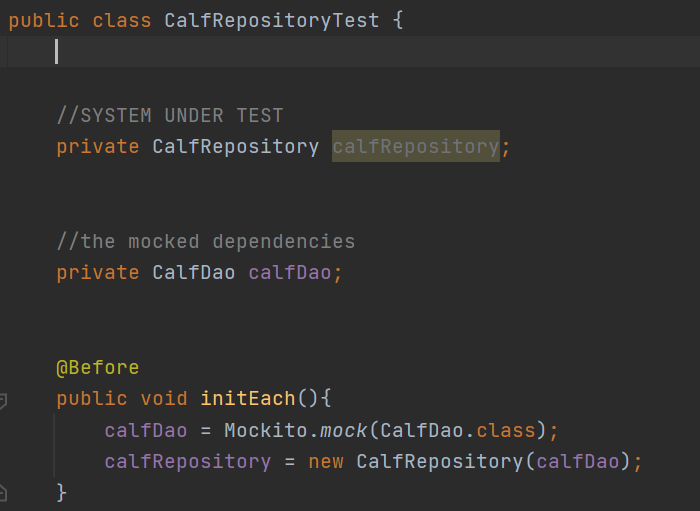The width and height of the screenshot is (700, 511).
Task: Click the calfDao field name in its declaration
Action: click(290, 272)
